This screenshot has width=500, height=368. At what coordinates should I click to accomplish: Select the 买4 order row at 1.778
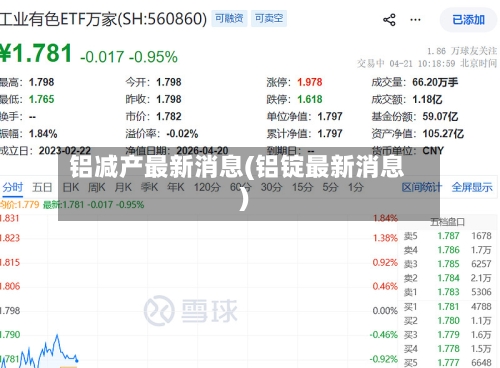pos(447,349)
